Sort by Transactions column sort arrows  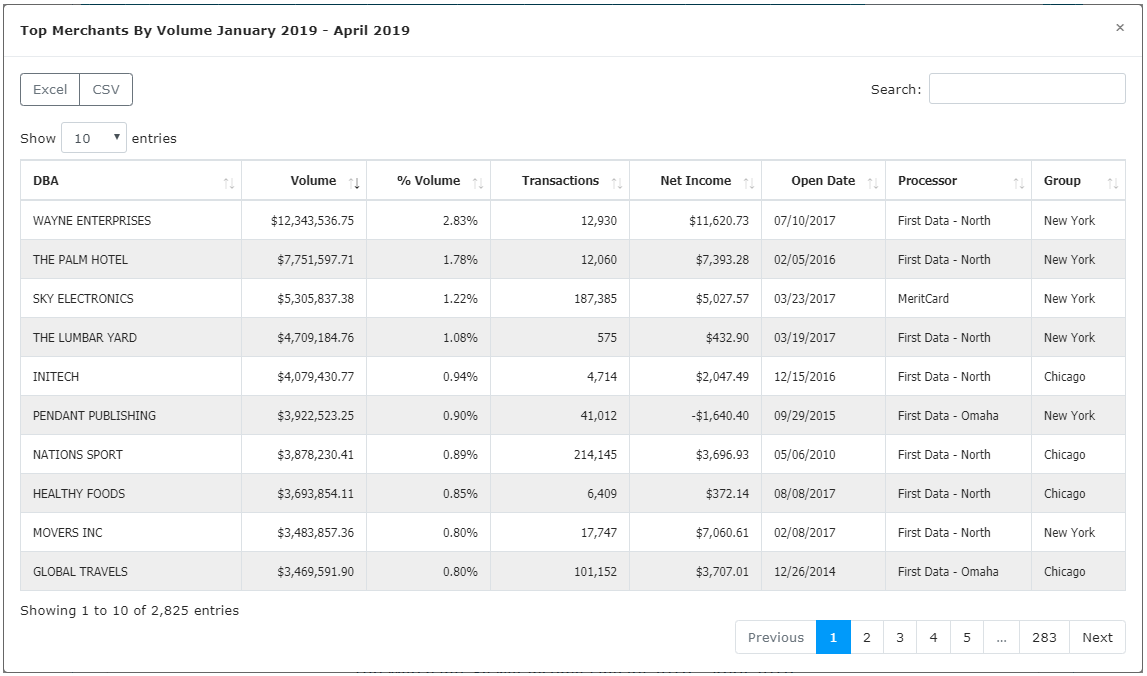click(617, 183)
